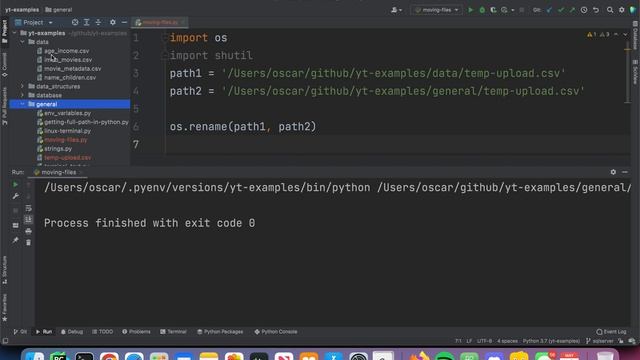This screenshot has width=640, height=360.
Task: Restore layout icon in the Run panel
Action: pos(16,225)
